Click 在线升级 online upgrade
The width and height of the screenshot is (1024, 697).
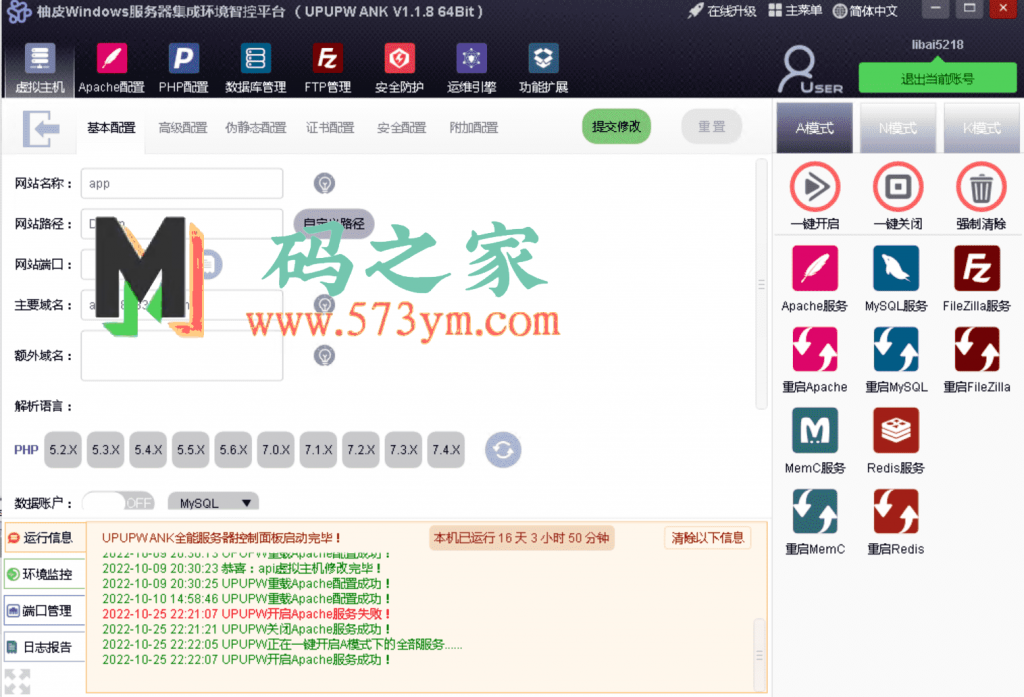722,11
